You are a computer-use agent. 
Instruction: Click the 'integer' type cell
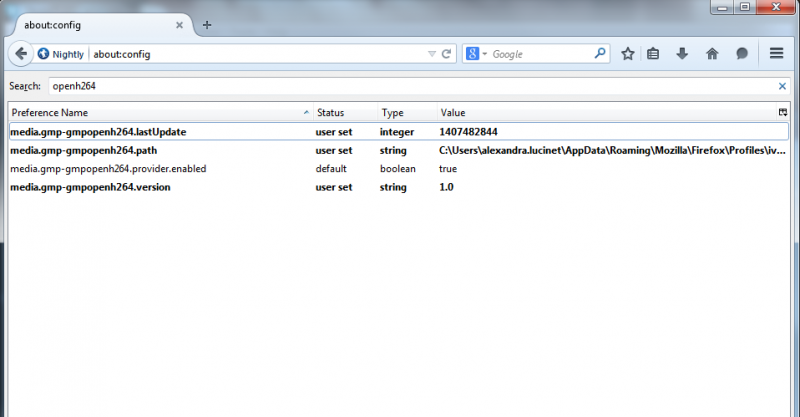point(397,132)
